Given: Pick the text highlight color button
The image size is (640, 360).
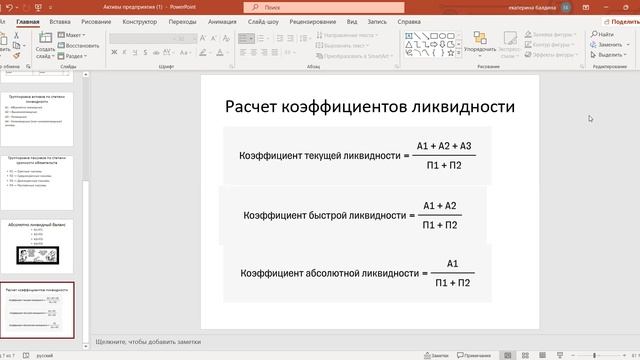Looking at the screenshot, I should pos(203,52).
